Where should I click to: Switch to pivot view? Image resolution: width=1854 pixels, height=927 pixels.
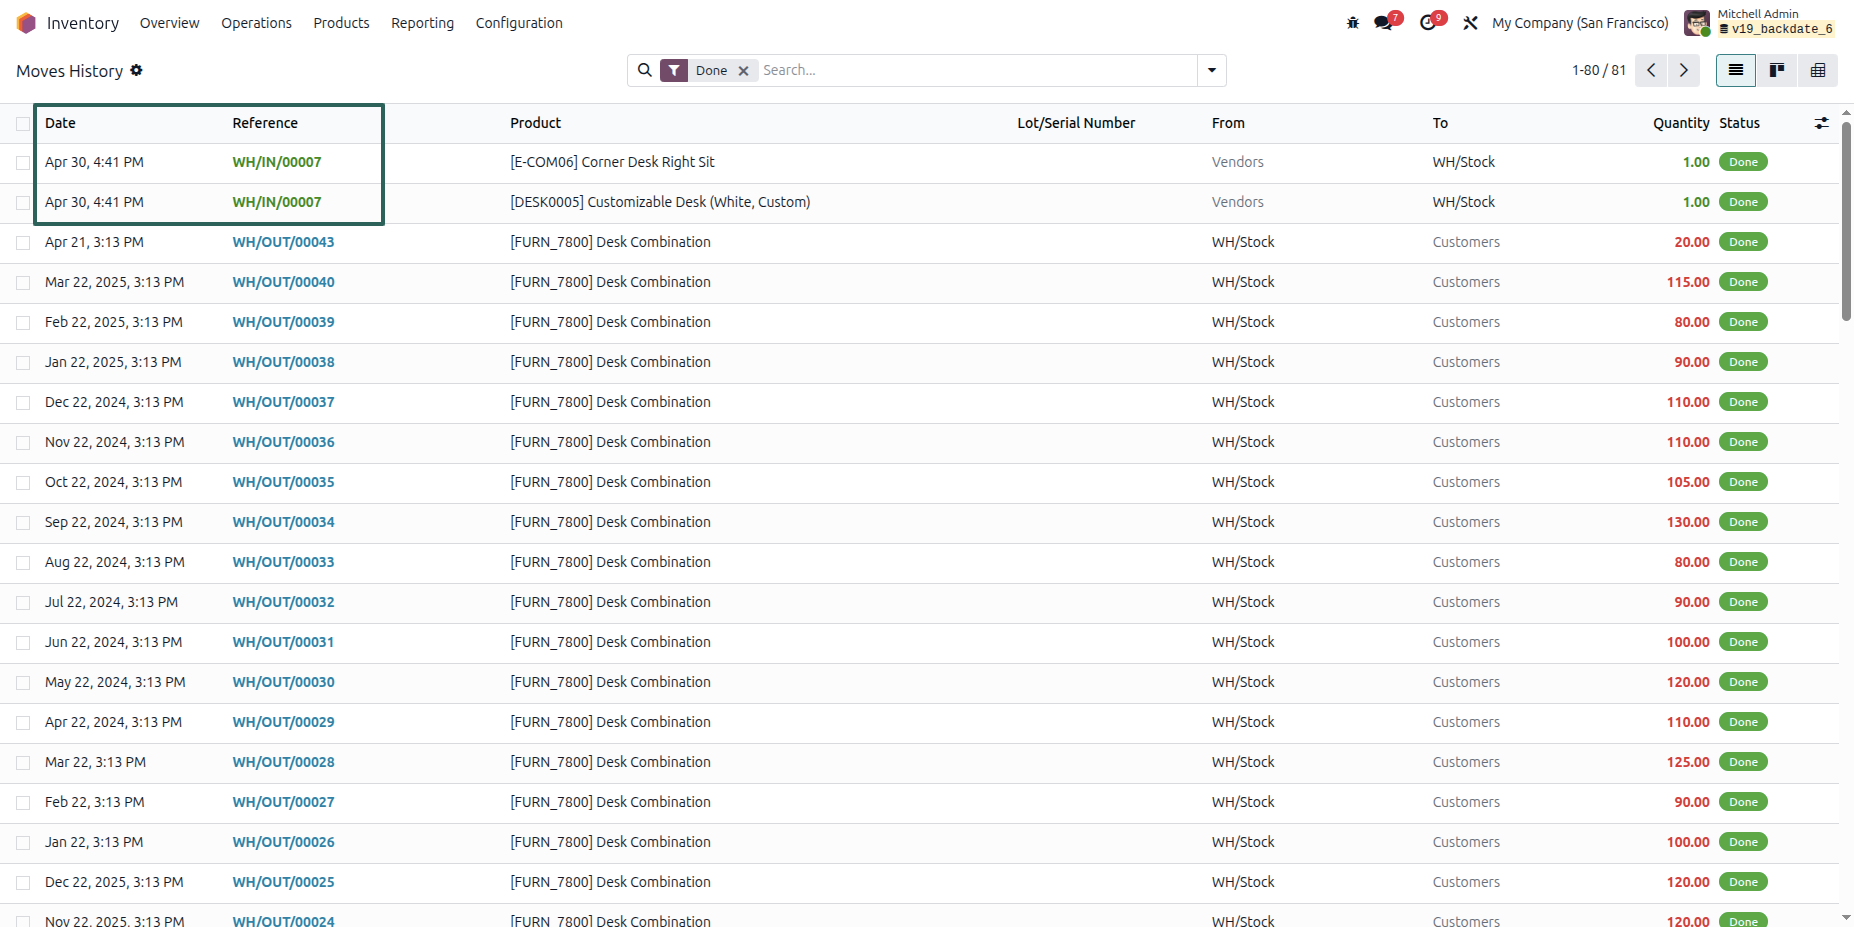[1818, 70]
